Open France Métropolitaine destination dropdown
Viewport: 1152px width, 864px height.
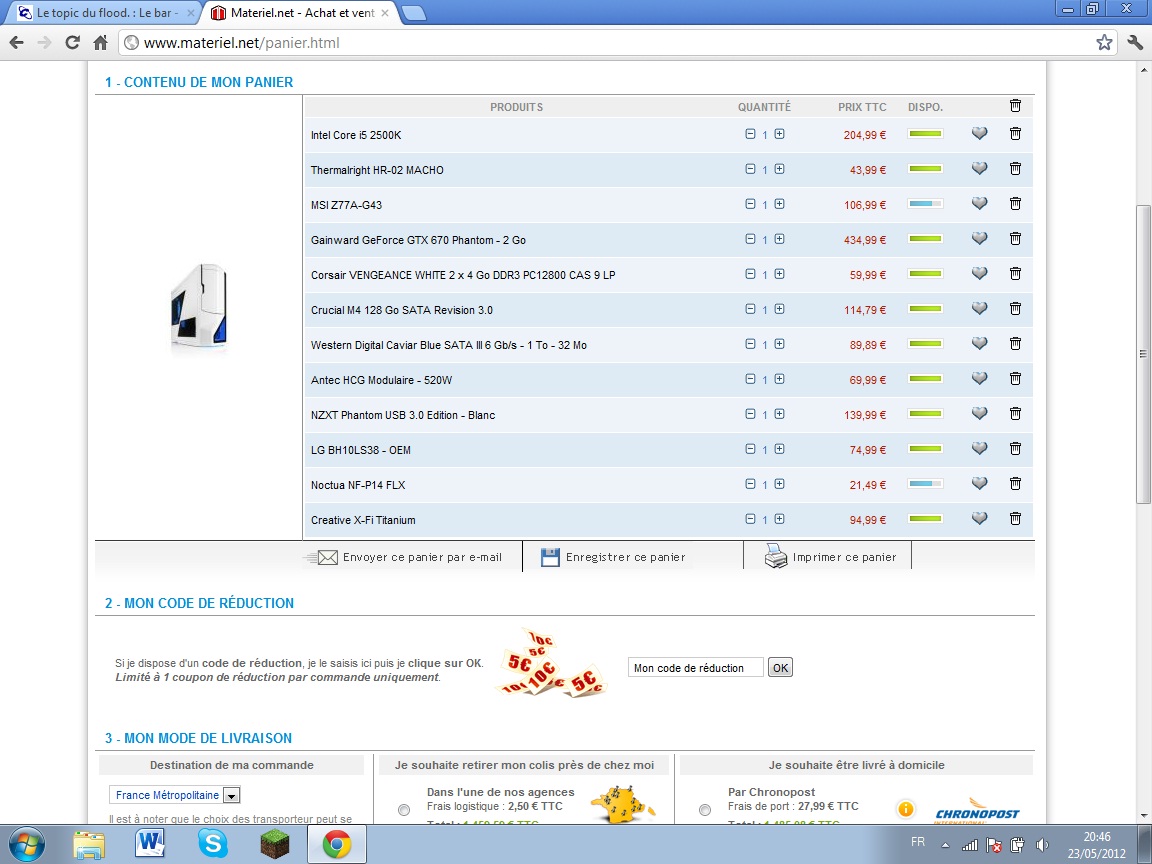pos(231,796)
